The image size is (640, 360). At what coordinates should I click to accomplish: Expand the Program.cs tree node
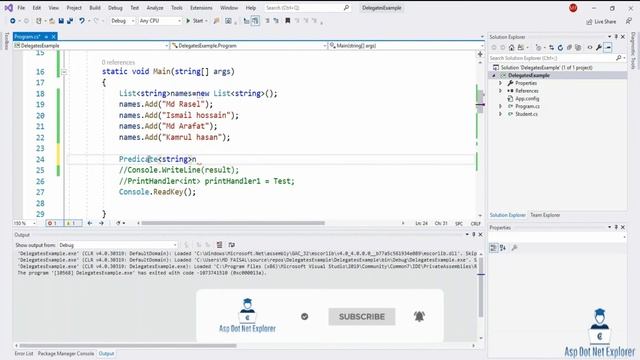500,107
